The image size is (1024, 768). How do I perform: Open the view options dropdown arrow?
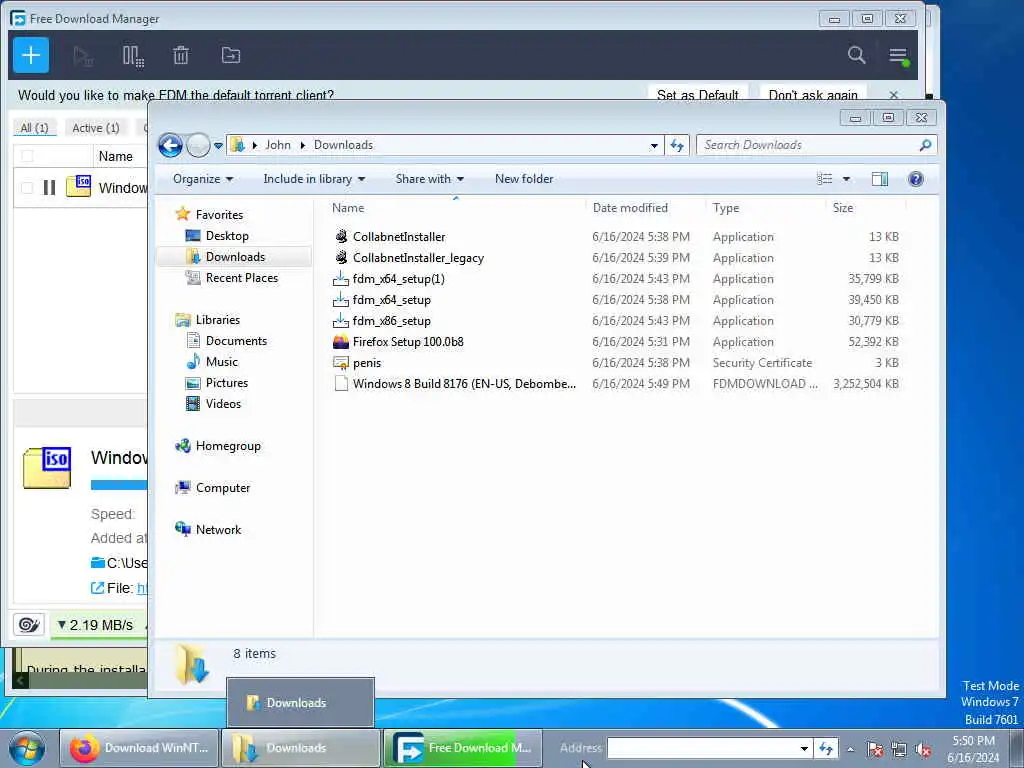tap(846, 179)
